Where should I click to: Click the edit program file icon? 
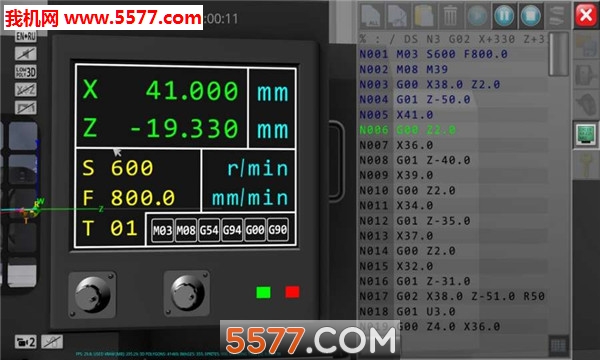(397, 16)
